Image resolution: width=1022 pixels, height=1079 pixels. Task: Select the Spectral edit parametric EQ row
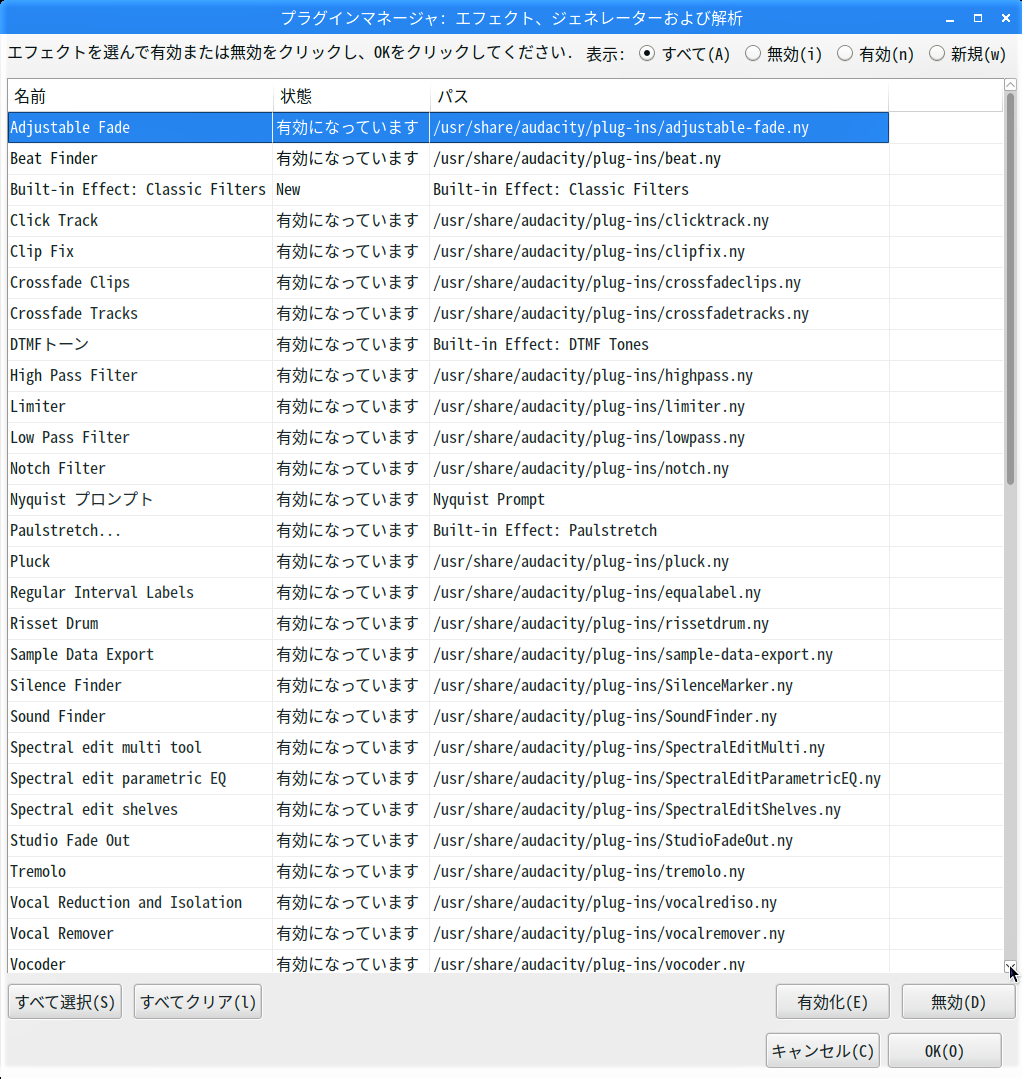click(x=448, y=778)
